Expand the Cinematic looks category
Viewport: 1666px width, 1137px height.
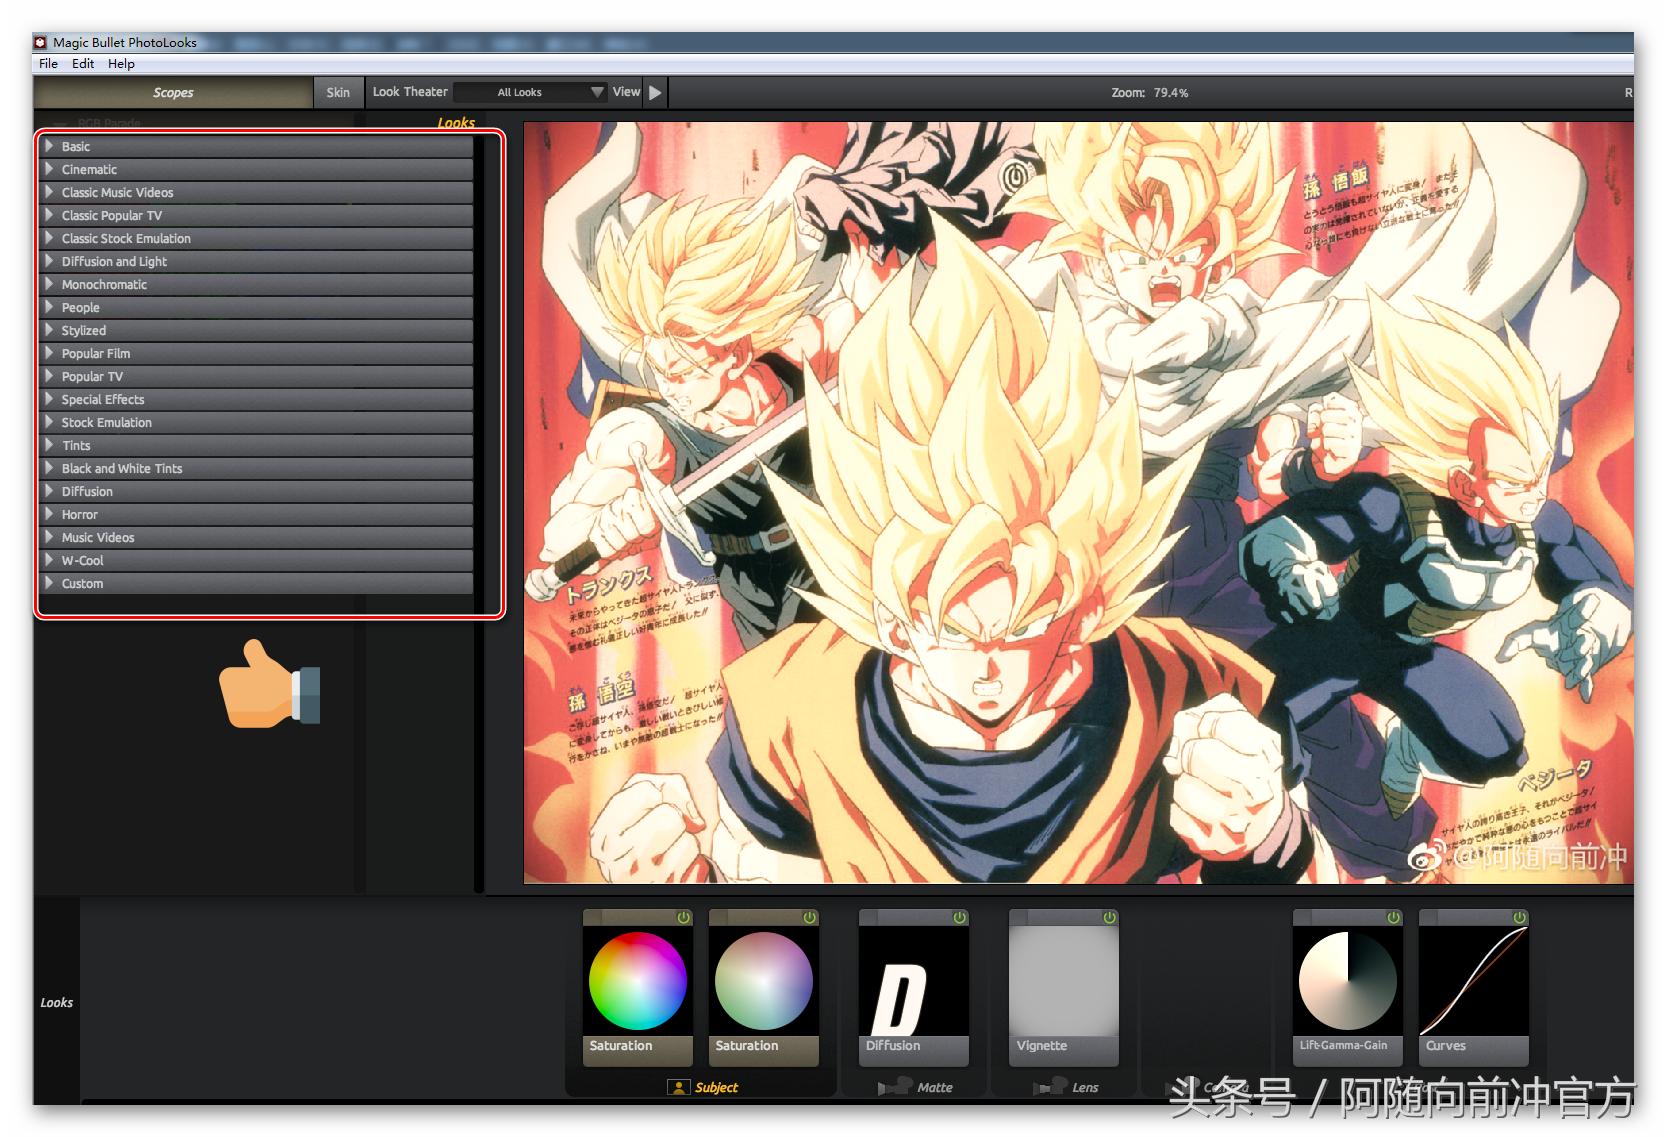click(255, 169)
